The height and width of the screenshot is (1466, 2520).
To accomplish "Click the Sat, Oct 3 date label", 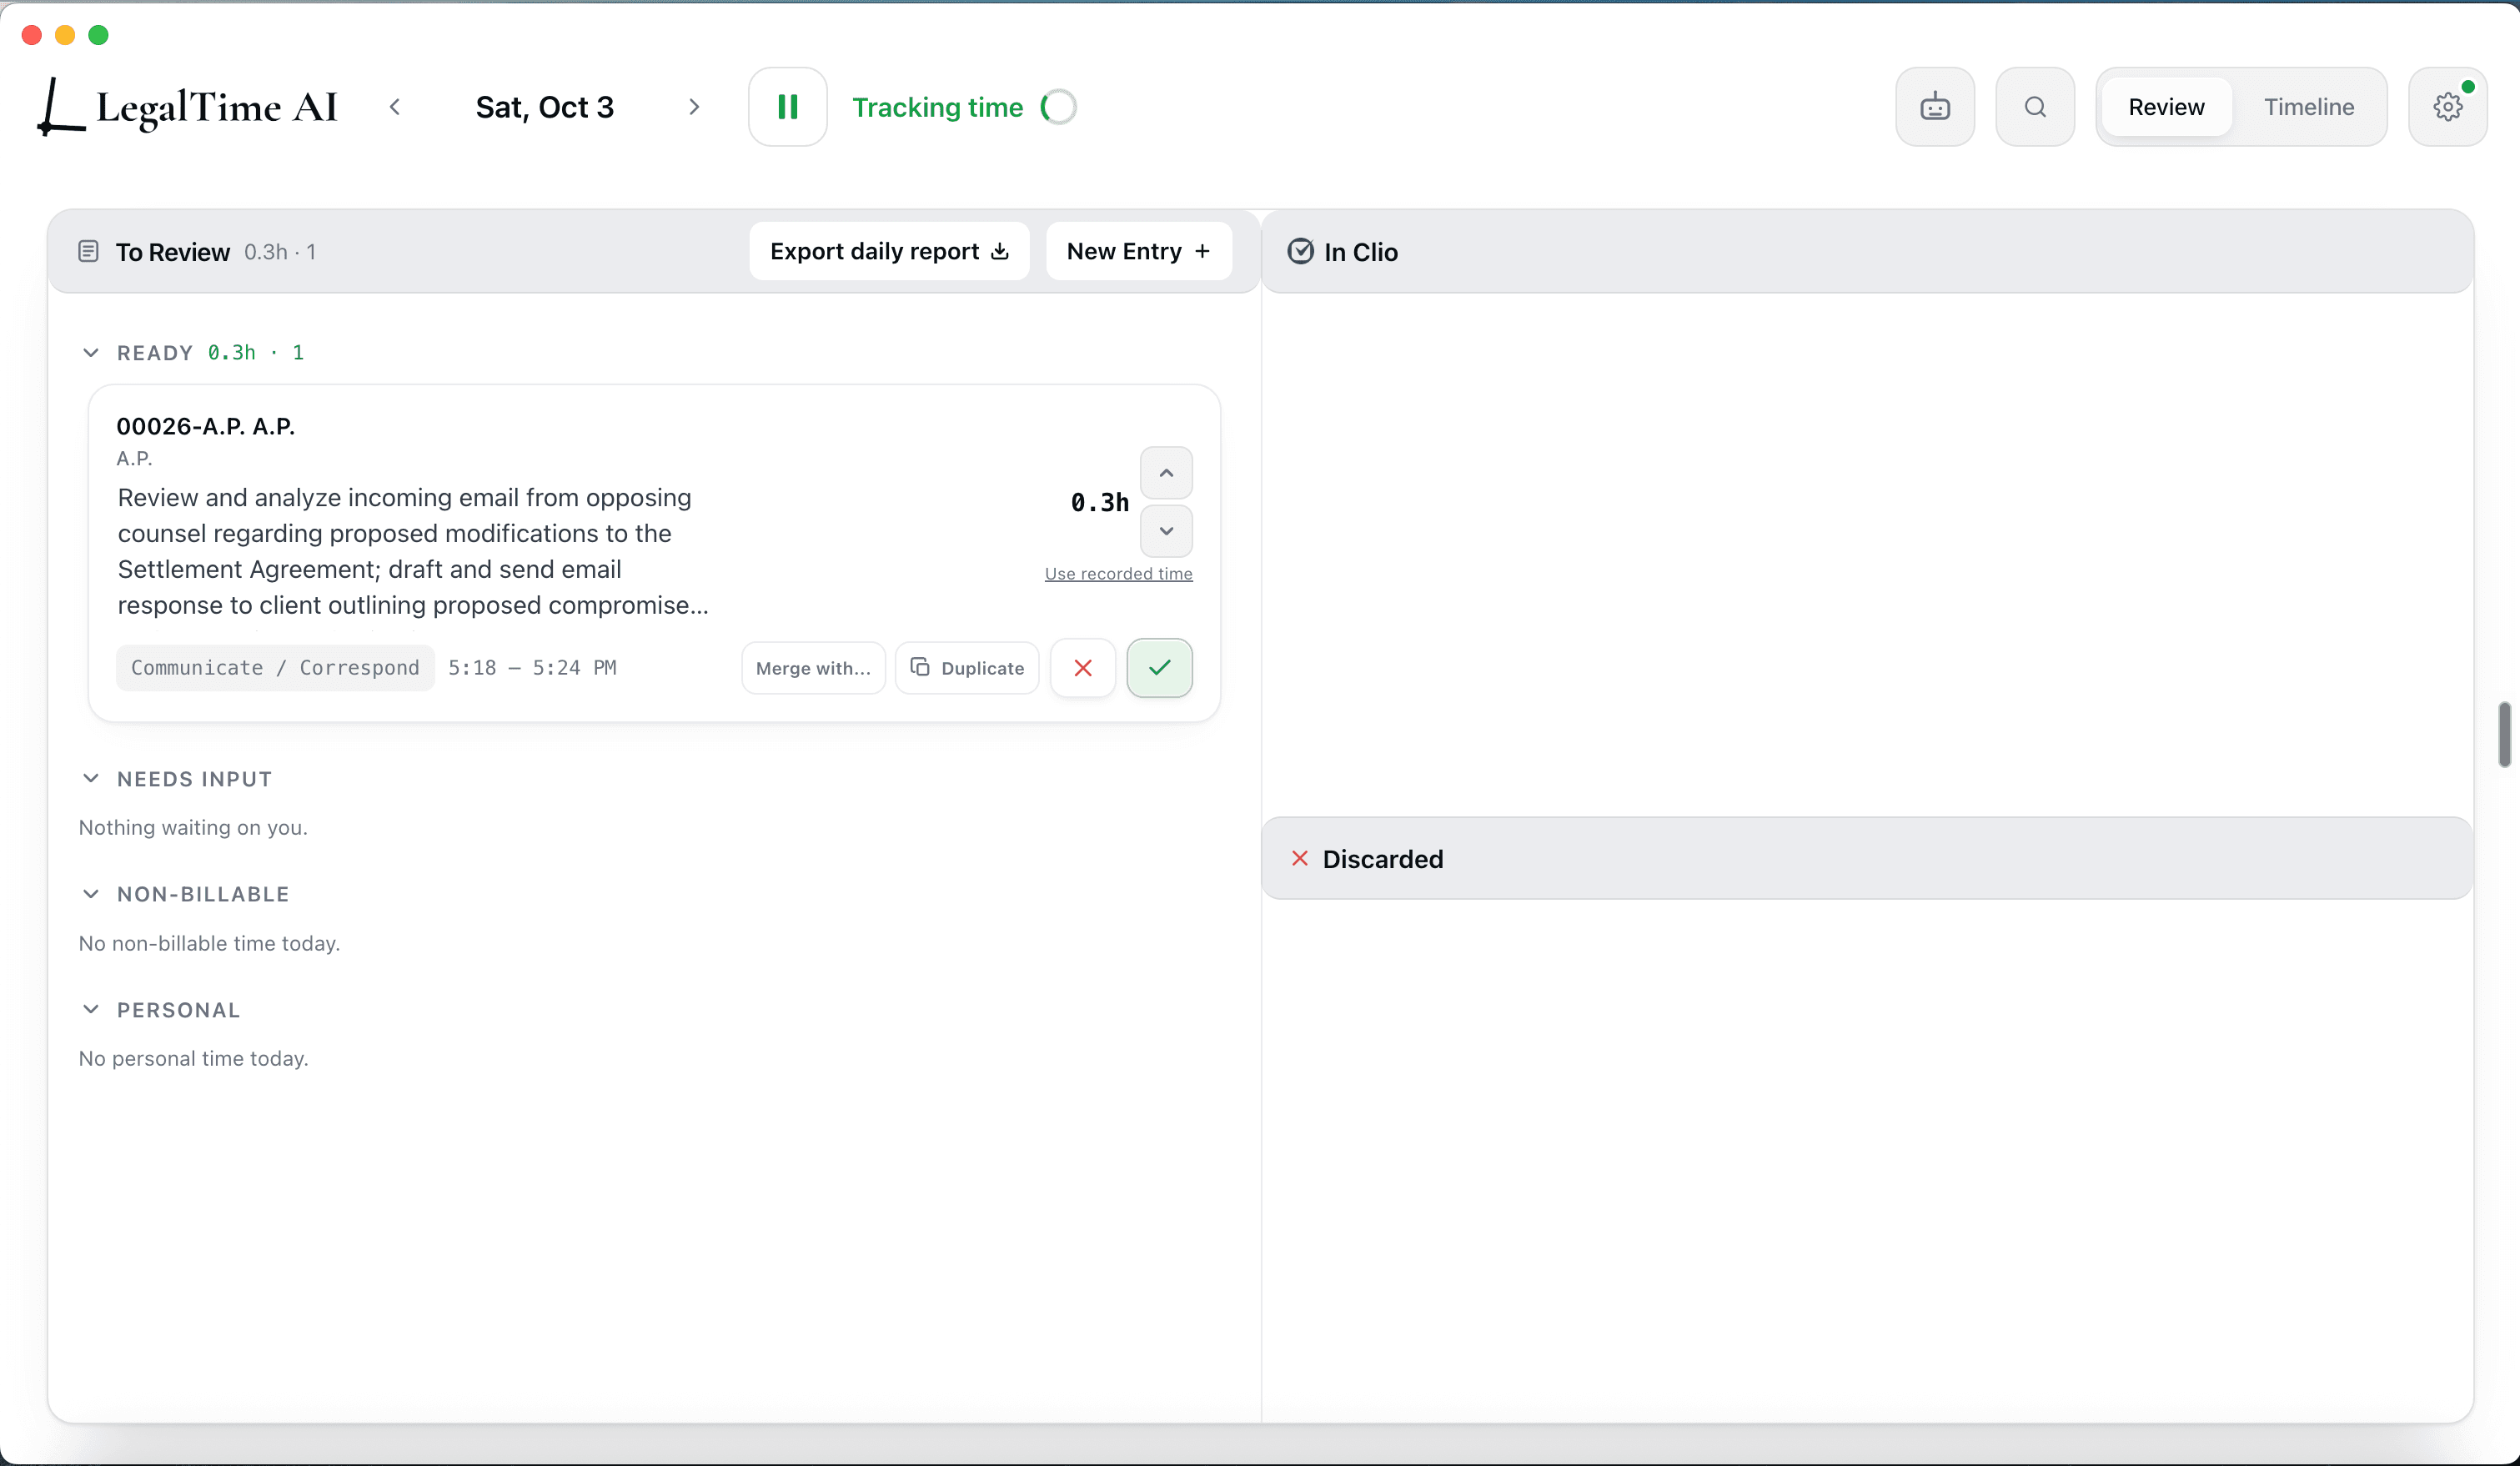I will point(545,107).
